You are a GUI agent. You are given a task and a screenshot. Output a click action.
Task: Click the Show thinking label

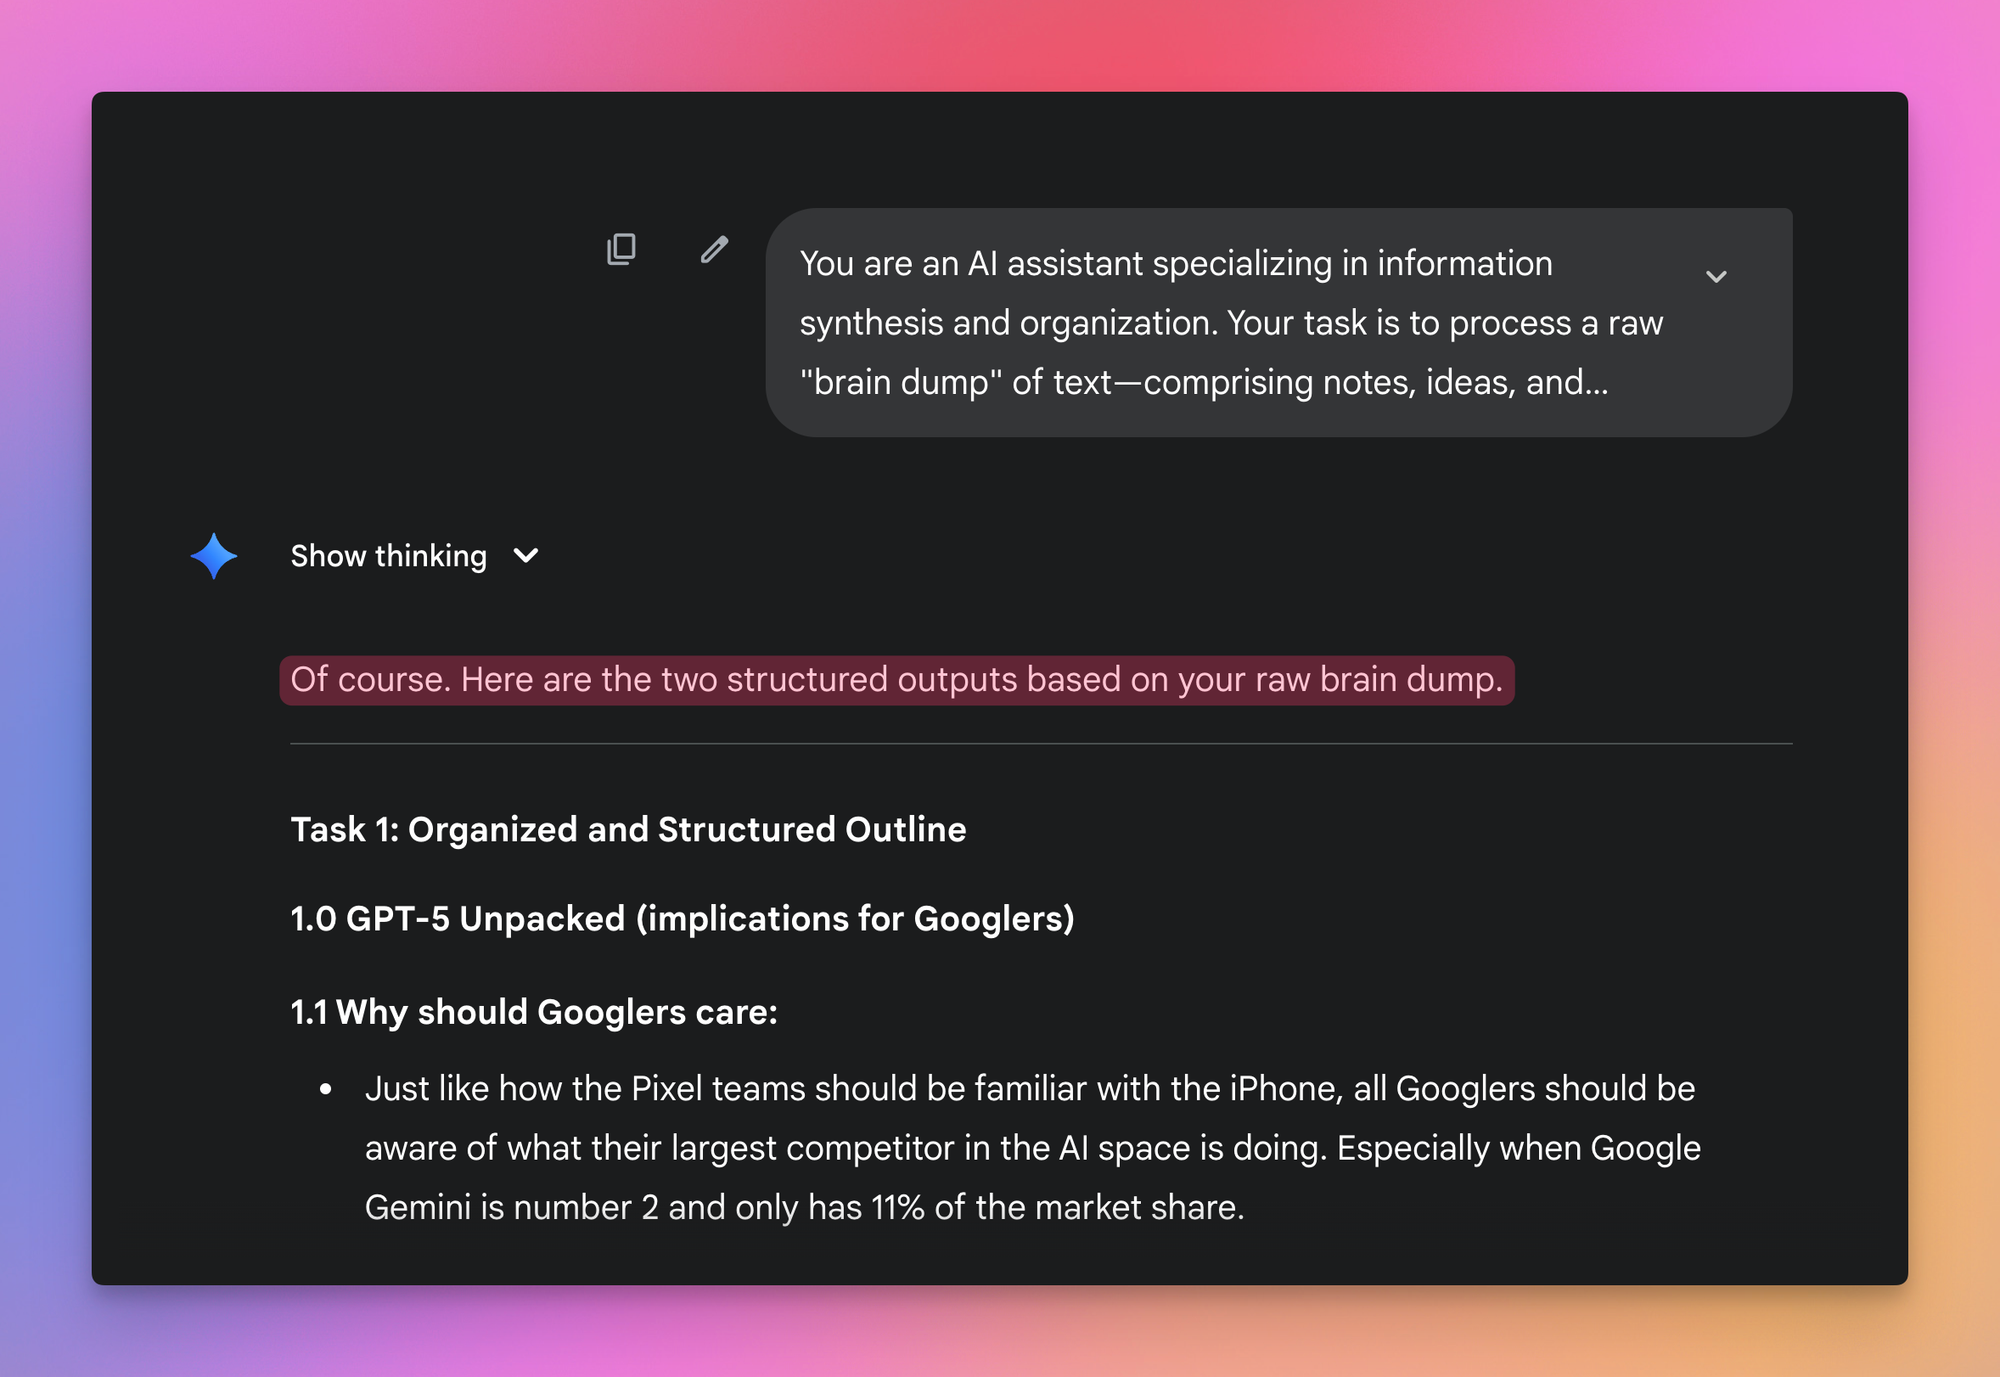click(388, 556)
